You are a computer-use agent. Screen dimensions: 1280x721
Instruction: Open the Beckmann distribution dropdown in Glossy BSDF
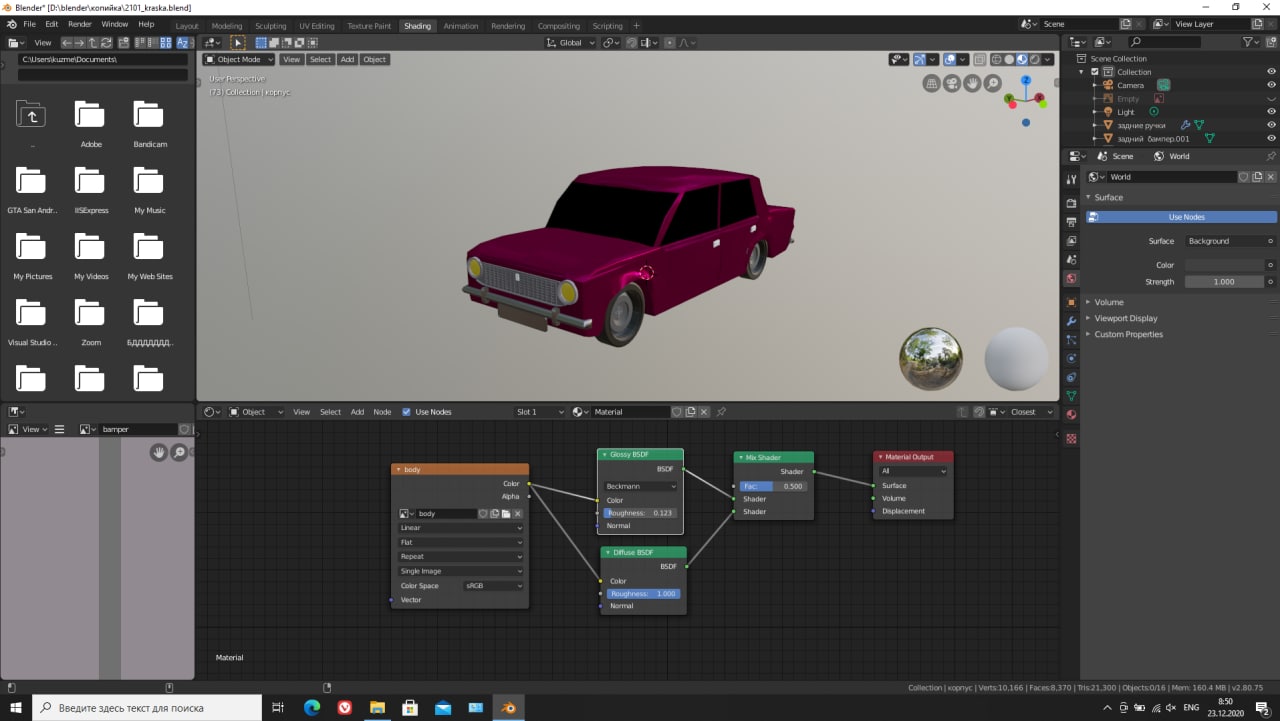click(640, 486)
